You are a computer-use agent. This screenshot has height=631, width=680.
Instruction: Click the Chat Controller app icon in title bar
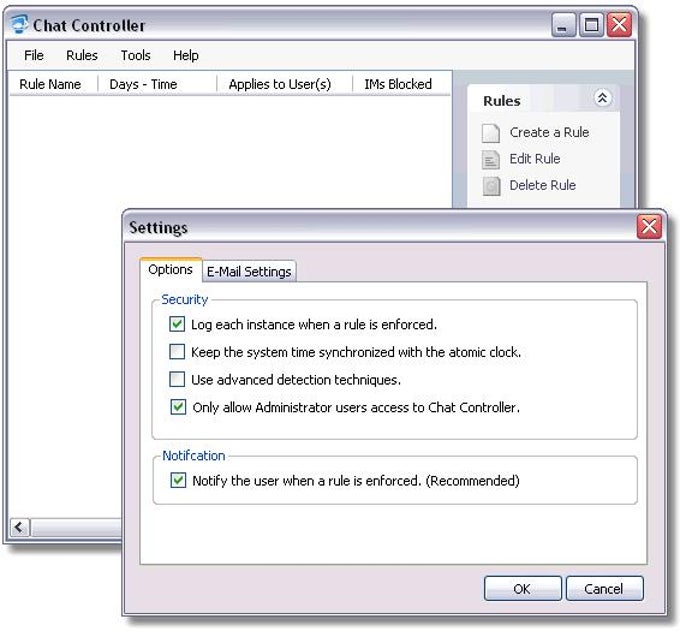coord(20,24)
